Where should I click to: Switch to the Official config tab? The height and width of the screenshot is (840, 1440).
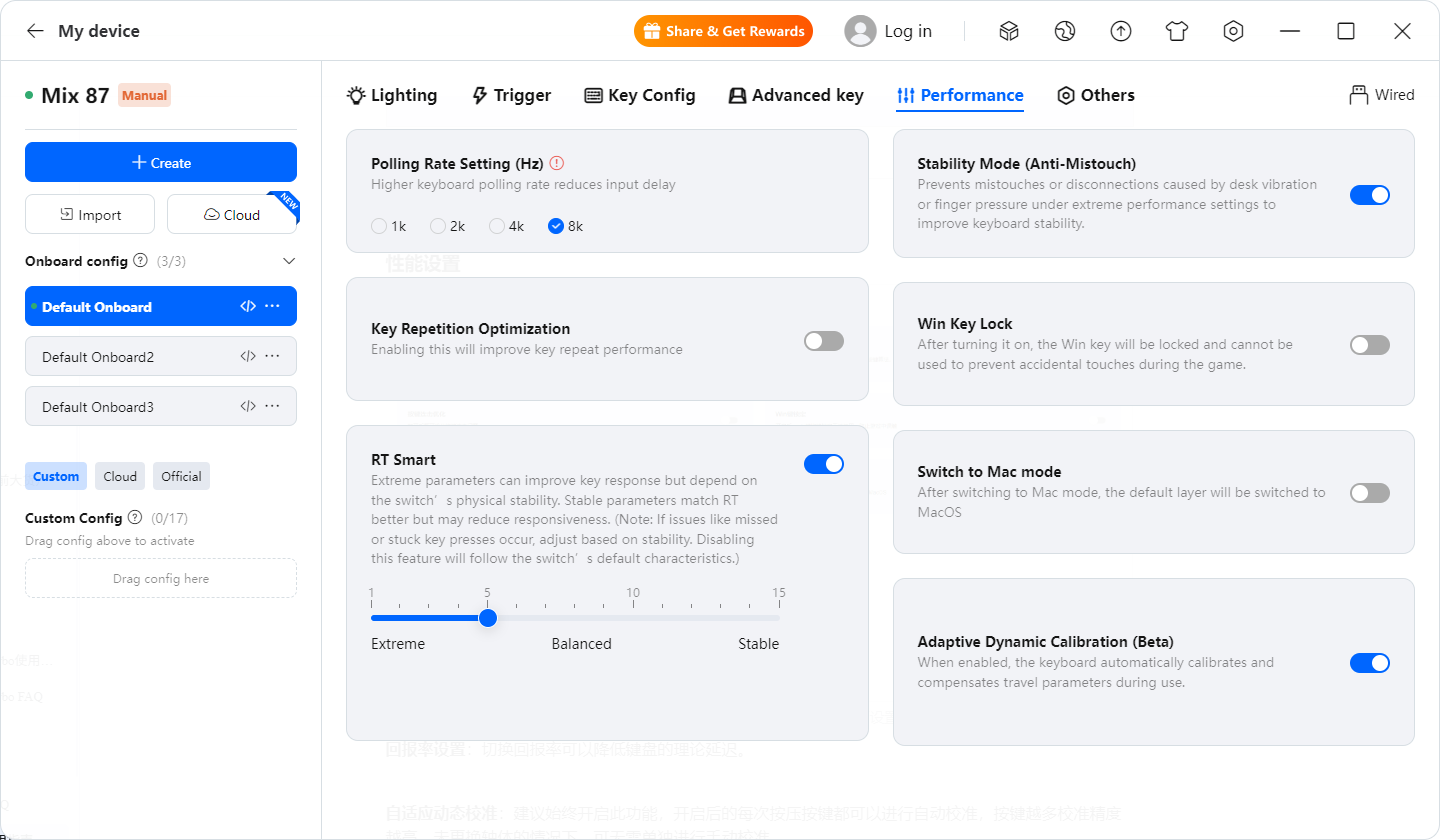pos(181,476)
